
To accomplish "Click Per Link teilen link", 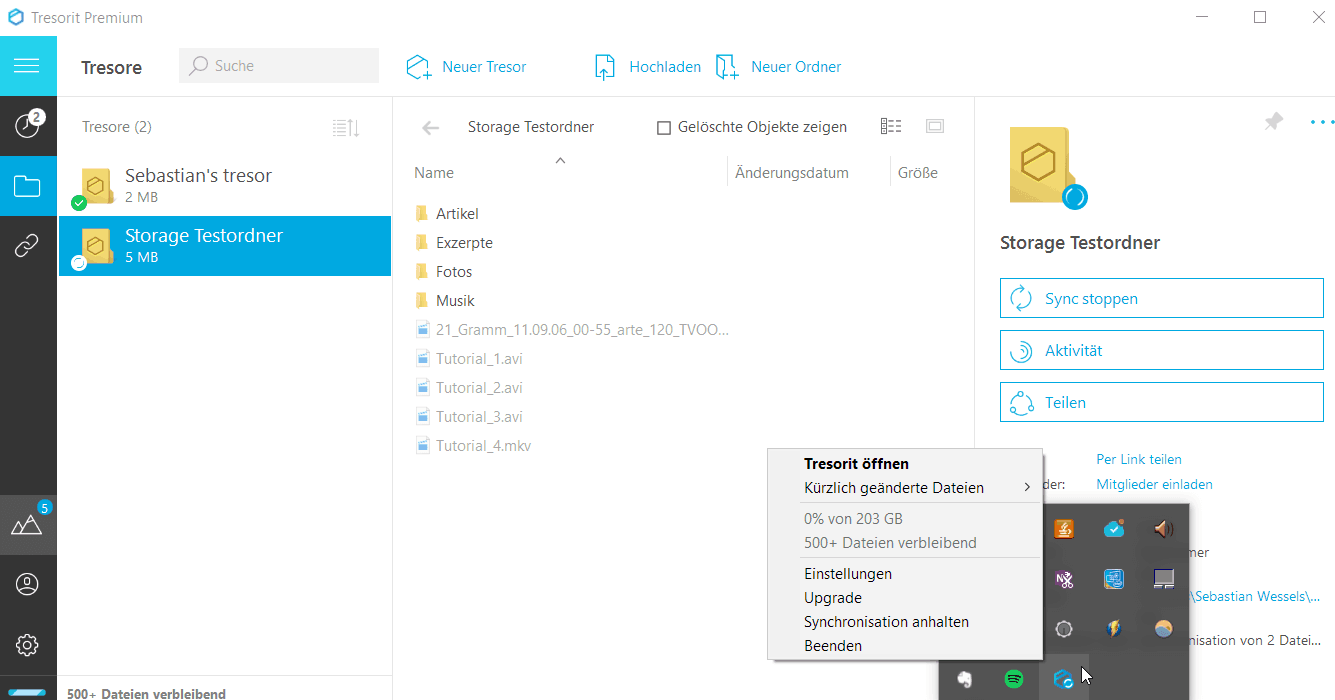I will point(1139,460).
